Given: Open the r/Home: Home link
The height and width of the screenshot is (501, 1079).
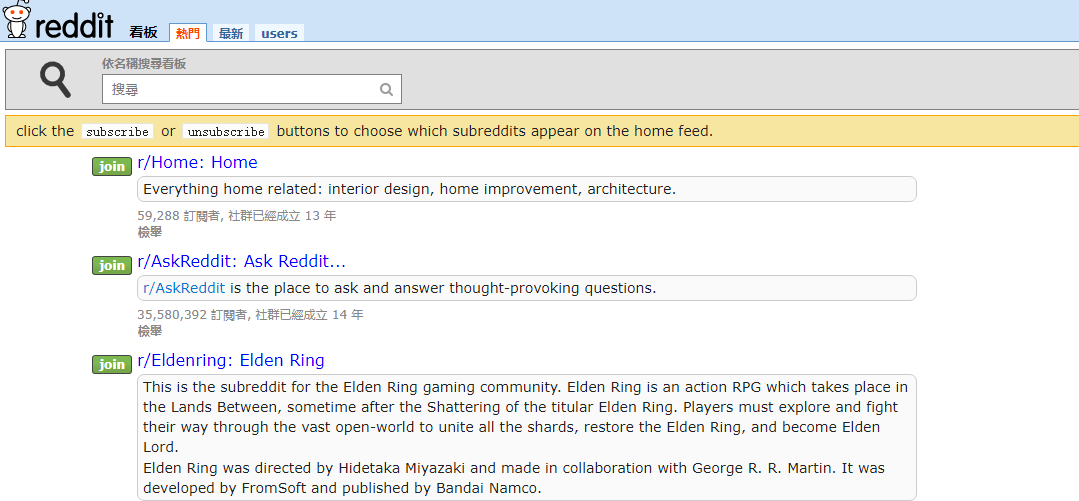Looking at the screenshot, I should click(x=197, y=162).
